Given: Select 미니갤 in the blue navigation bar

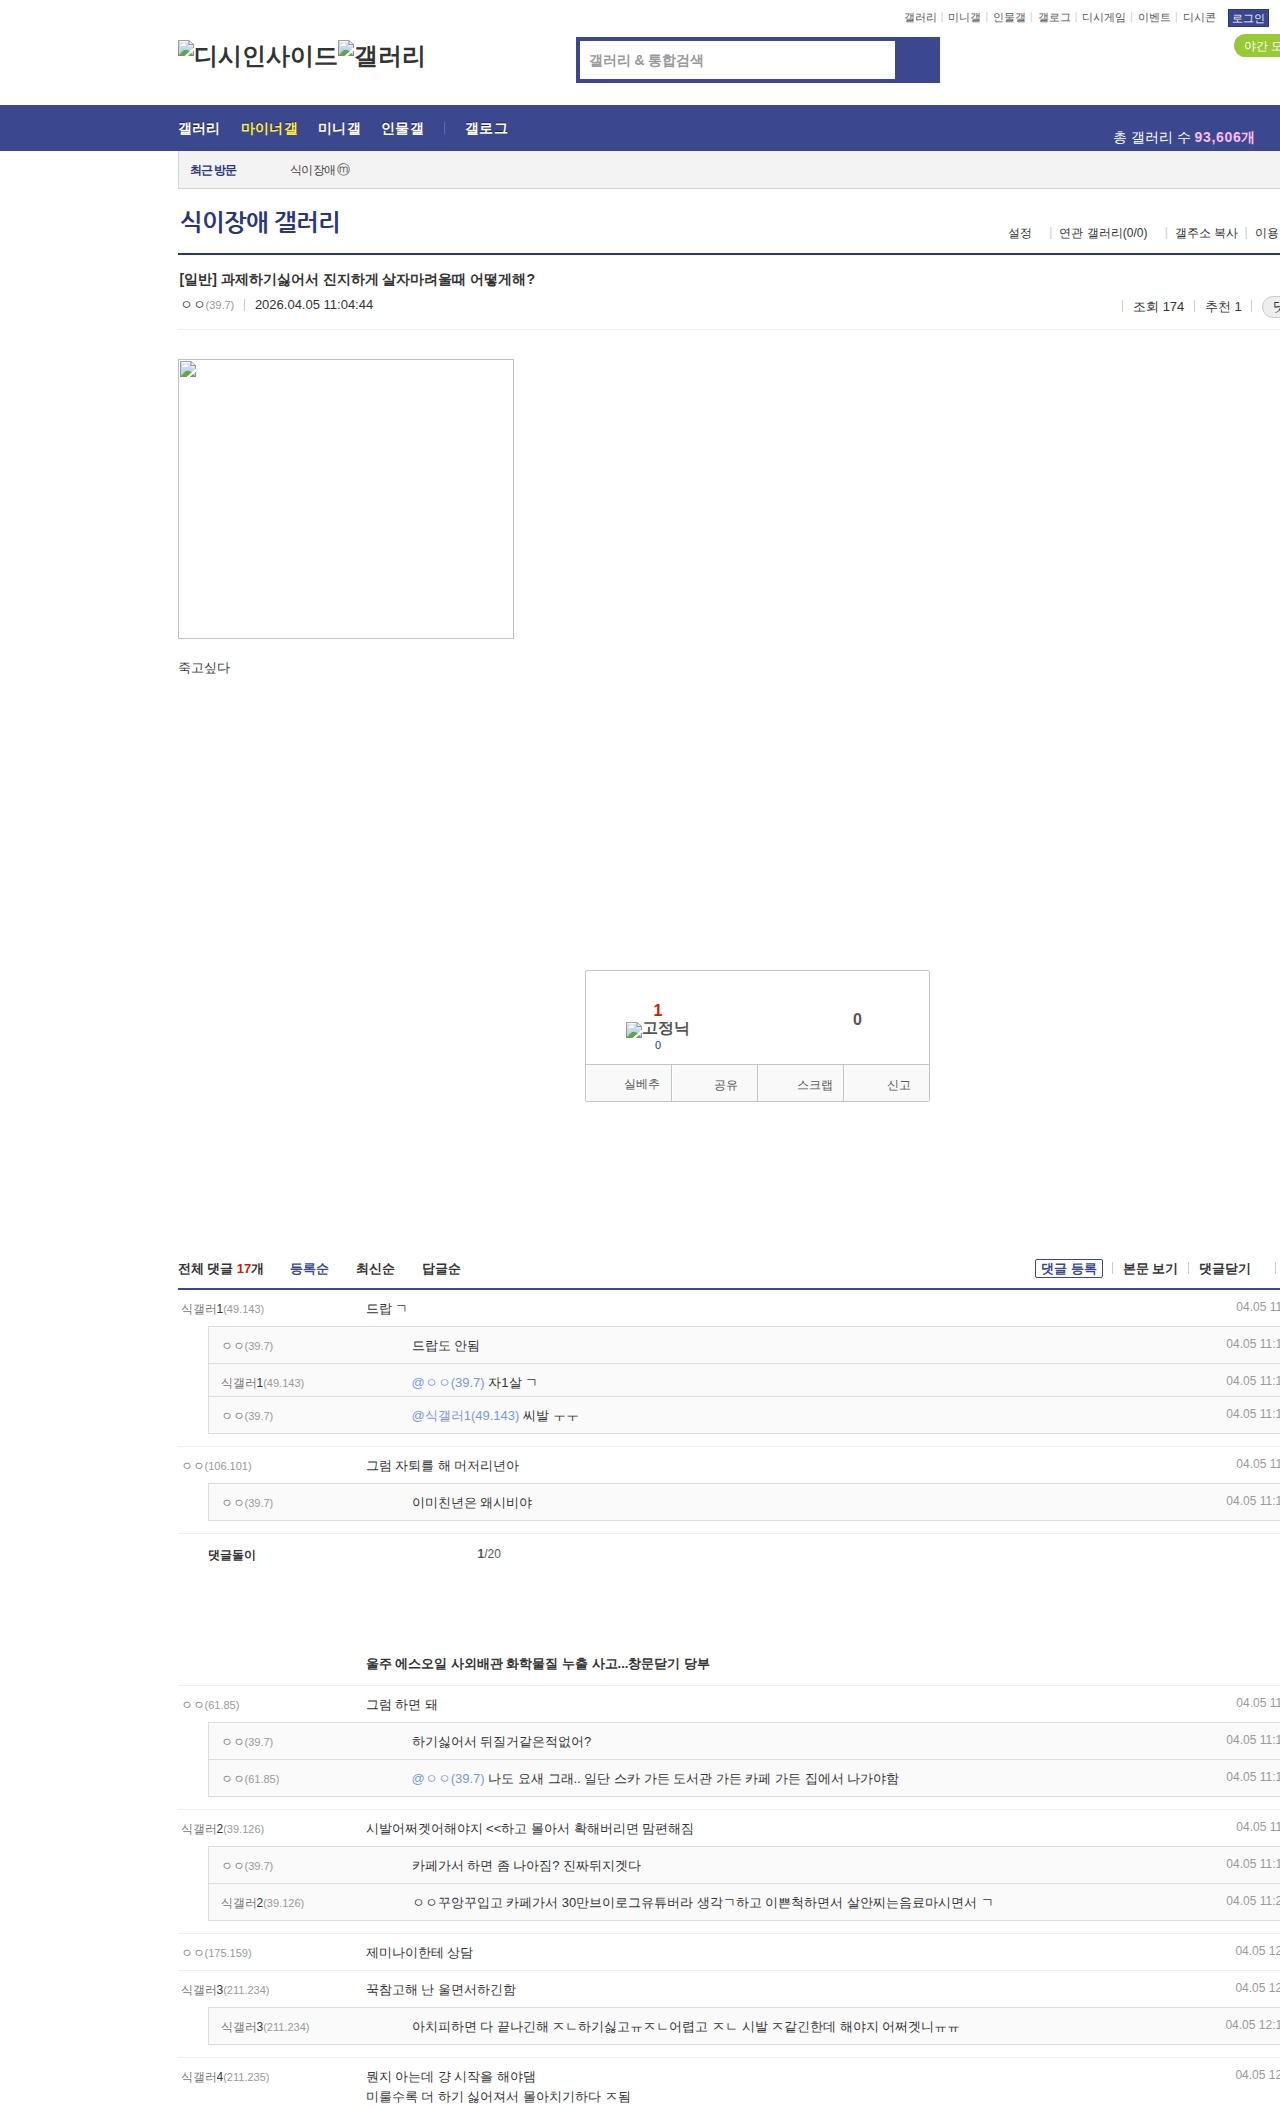Looking at the screenshot, I should [x=339, y=129].
